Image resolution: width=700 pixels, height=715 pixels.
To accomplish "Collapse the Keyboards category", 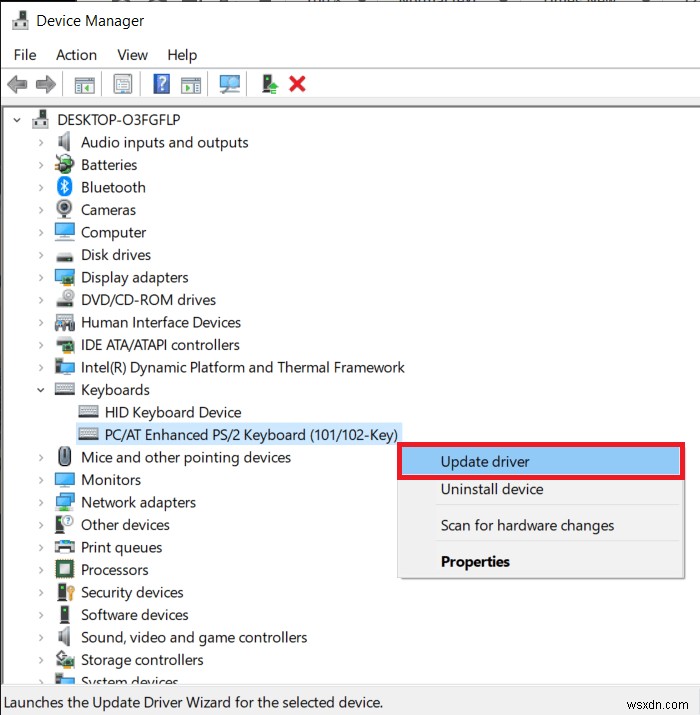I will (41, 390).
